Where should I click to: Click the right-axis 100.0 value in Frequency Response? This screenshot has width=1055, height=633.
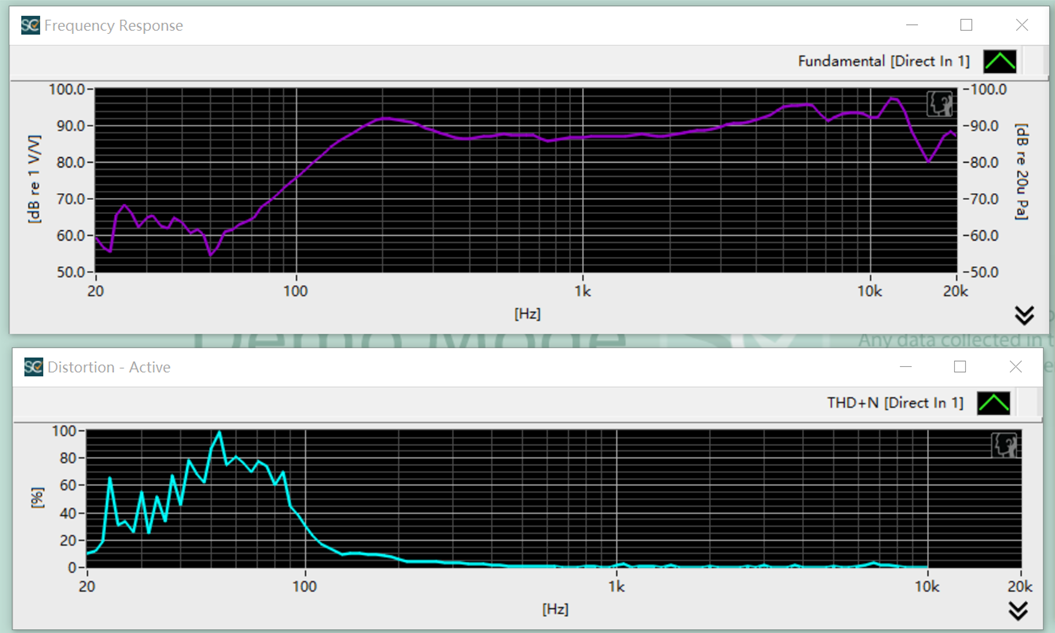tap(987, 89)
